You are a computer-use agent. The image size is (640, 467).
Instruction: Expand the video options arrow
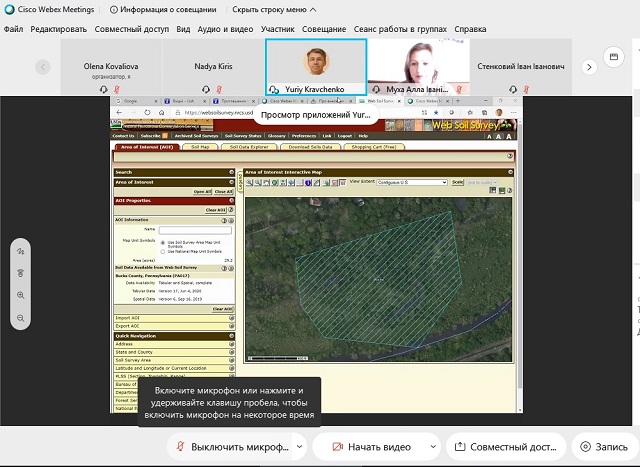click(432, 446)
